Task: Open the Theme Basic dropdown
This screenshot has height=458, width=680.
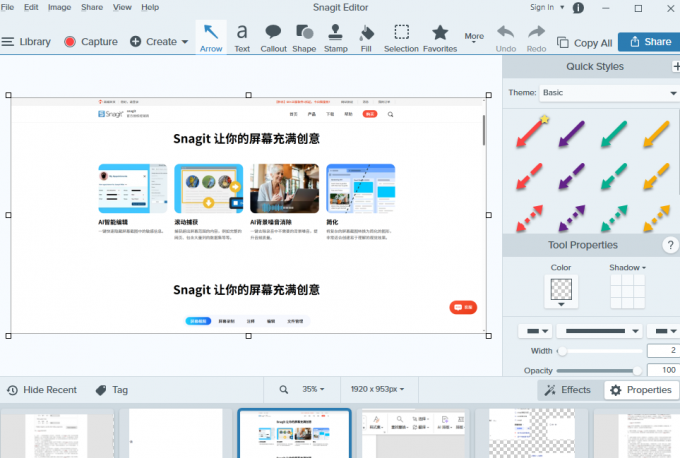Action: point(609,93)
